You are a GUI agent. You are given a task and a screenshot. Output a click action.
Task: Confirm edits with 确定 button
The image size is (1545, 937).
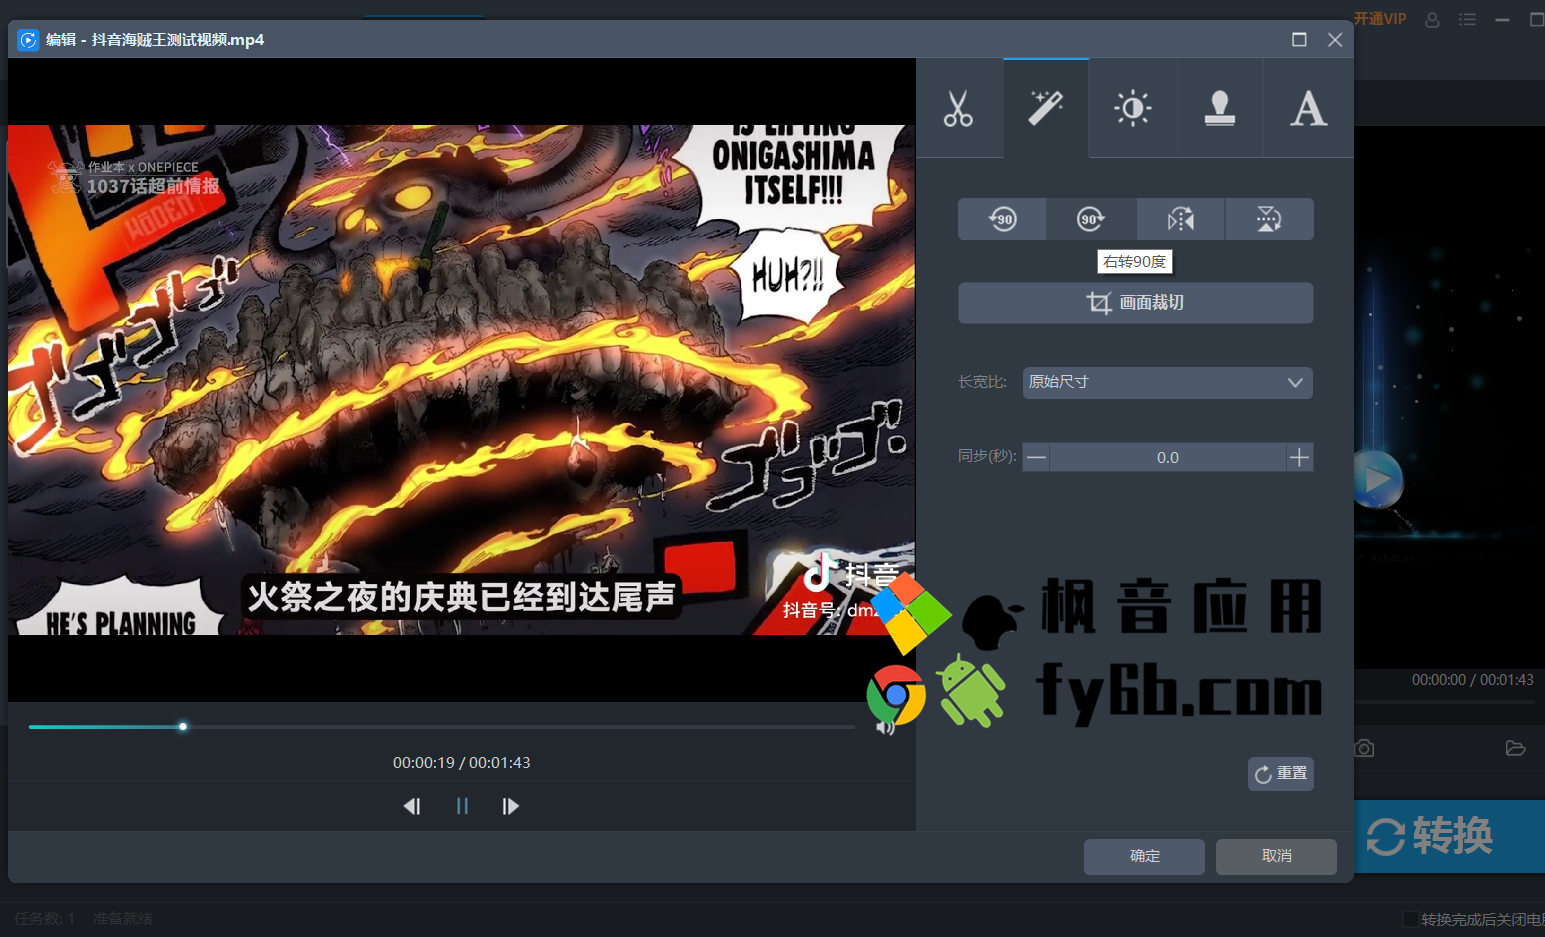[1144, 857]
